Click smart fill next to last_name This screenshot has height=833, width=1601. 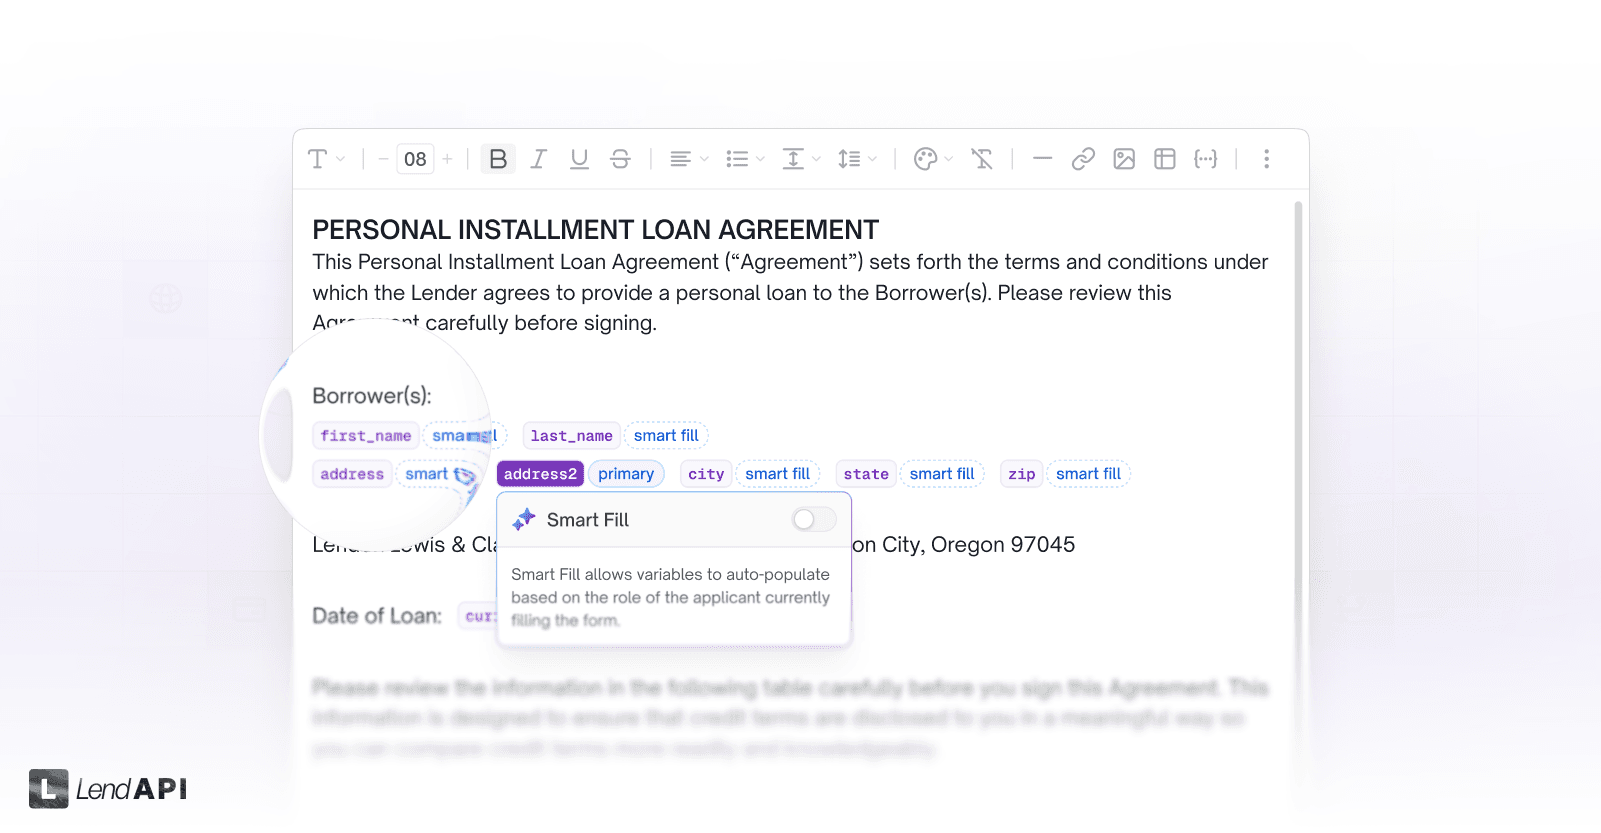[x=666, y=436]
